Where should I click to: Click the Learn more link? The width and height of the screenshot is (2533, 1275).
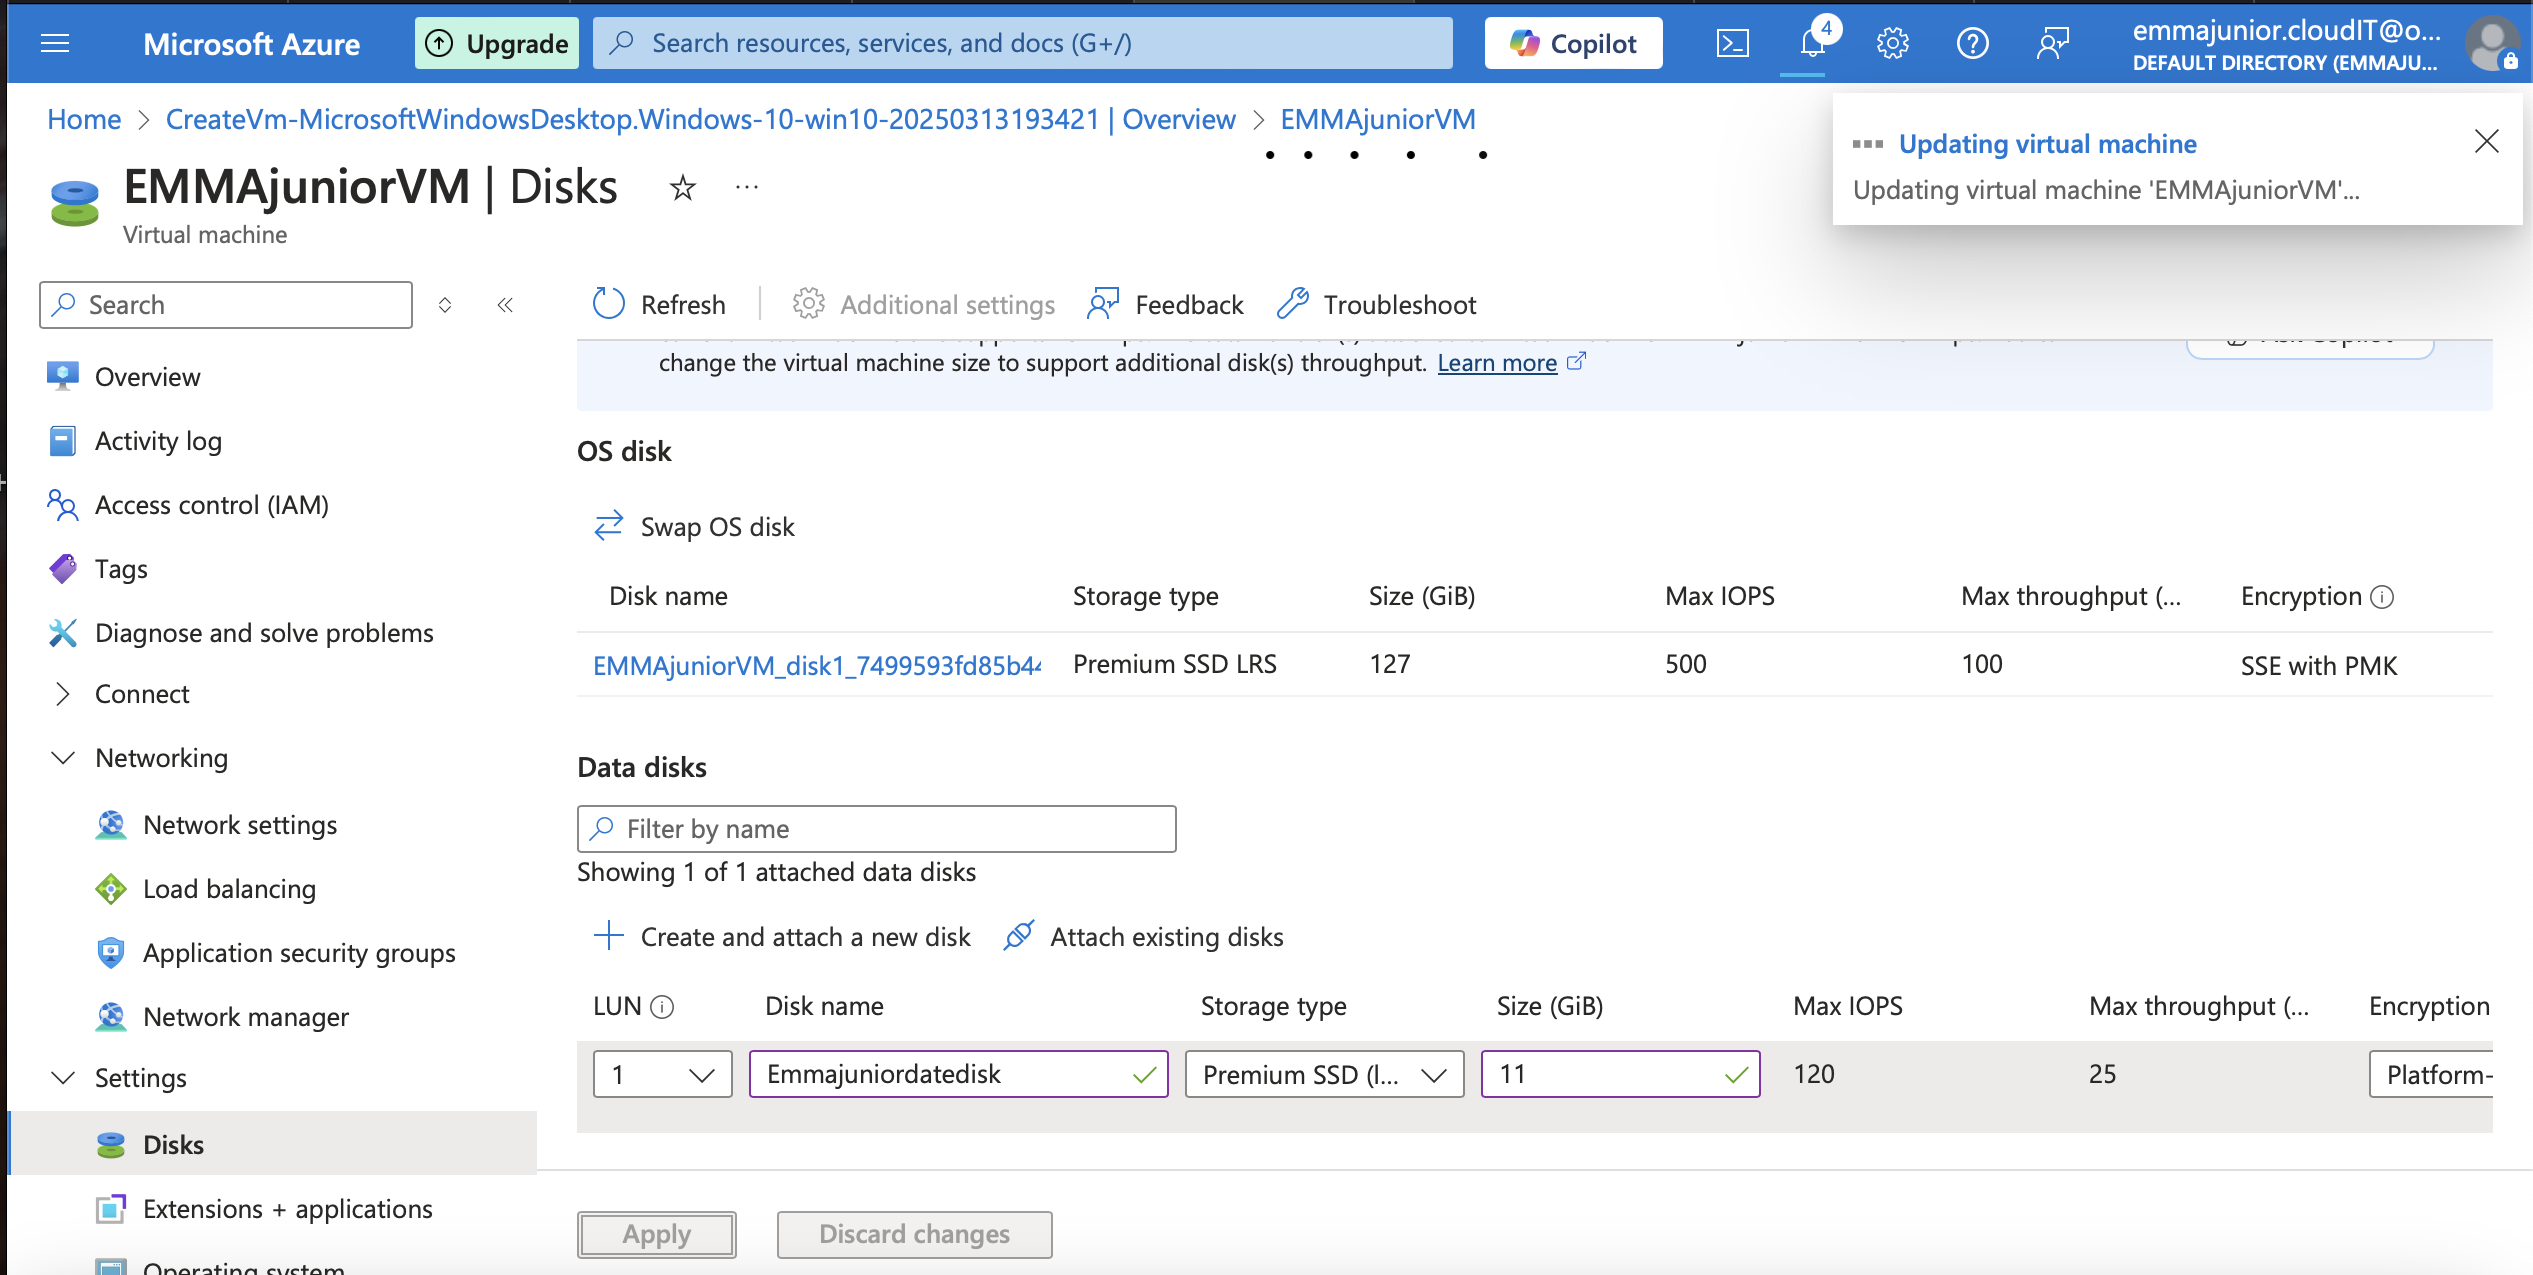[1497, 363]
